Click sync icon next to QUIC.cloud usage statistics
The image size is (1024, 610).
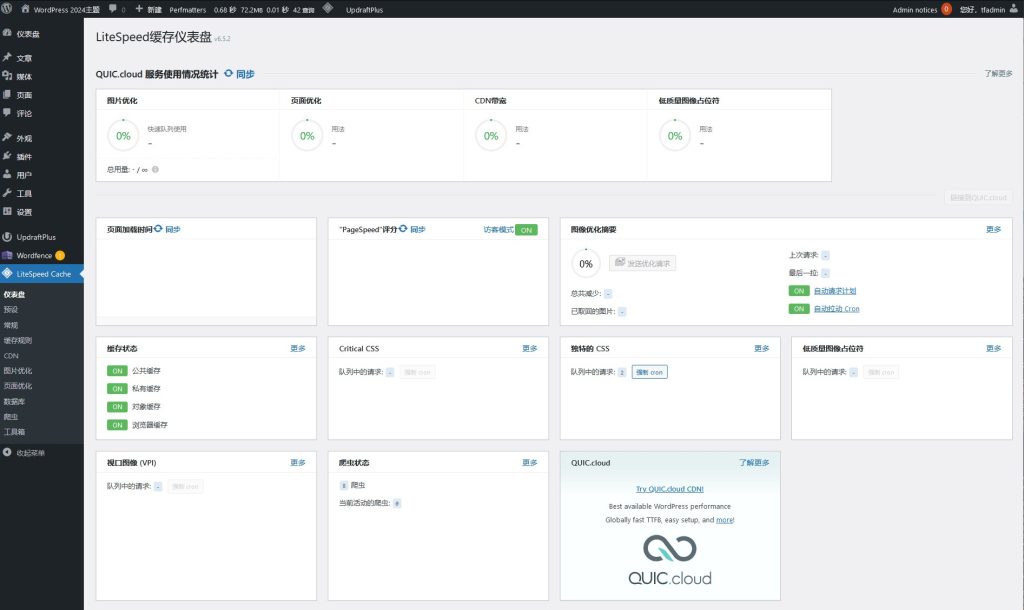(x=229, y=74)
